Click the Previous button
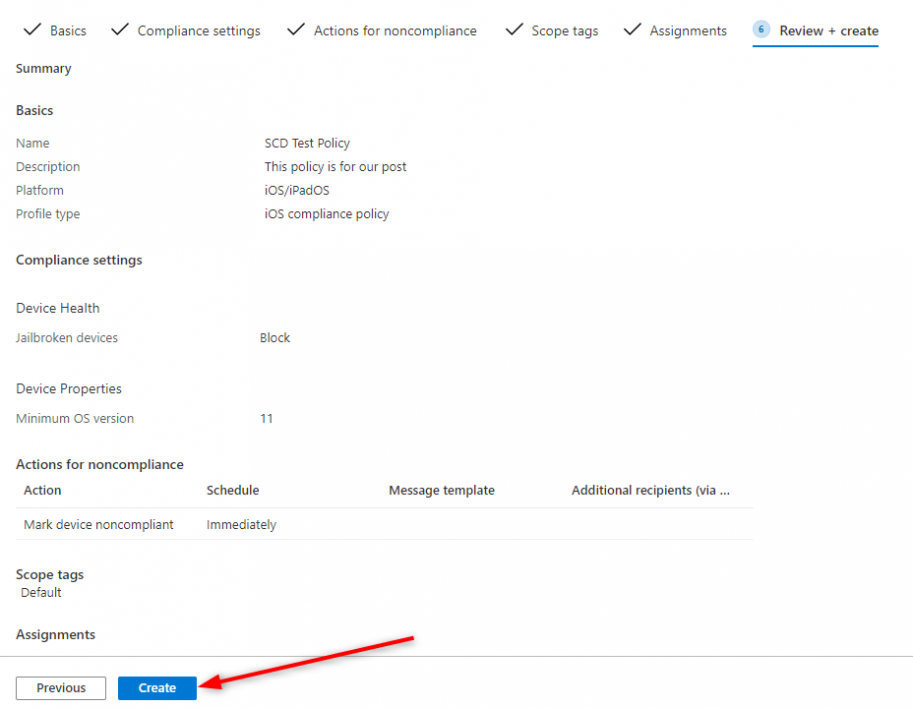913x708 pixels. click(x=60, y=688)
